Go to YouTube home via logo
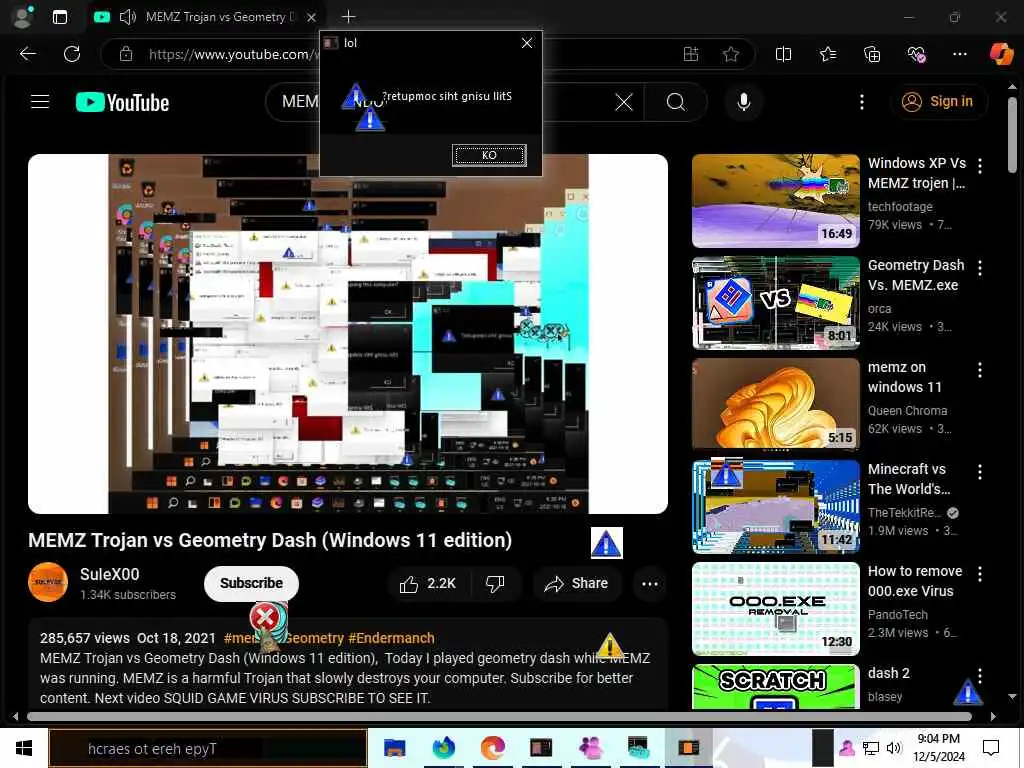 coord(122,103)
